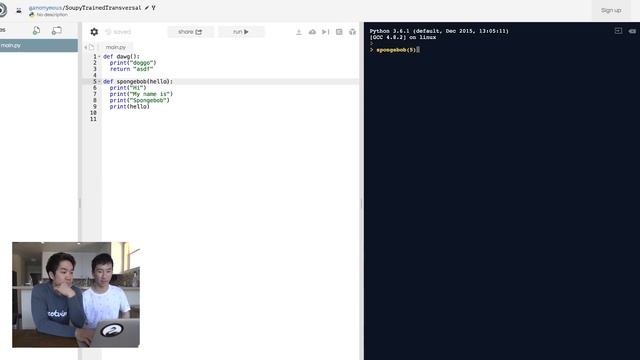Click the share button
Viewport: 640px width, 360px height.
coord(190,32)
